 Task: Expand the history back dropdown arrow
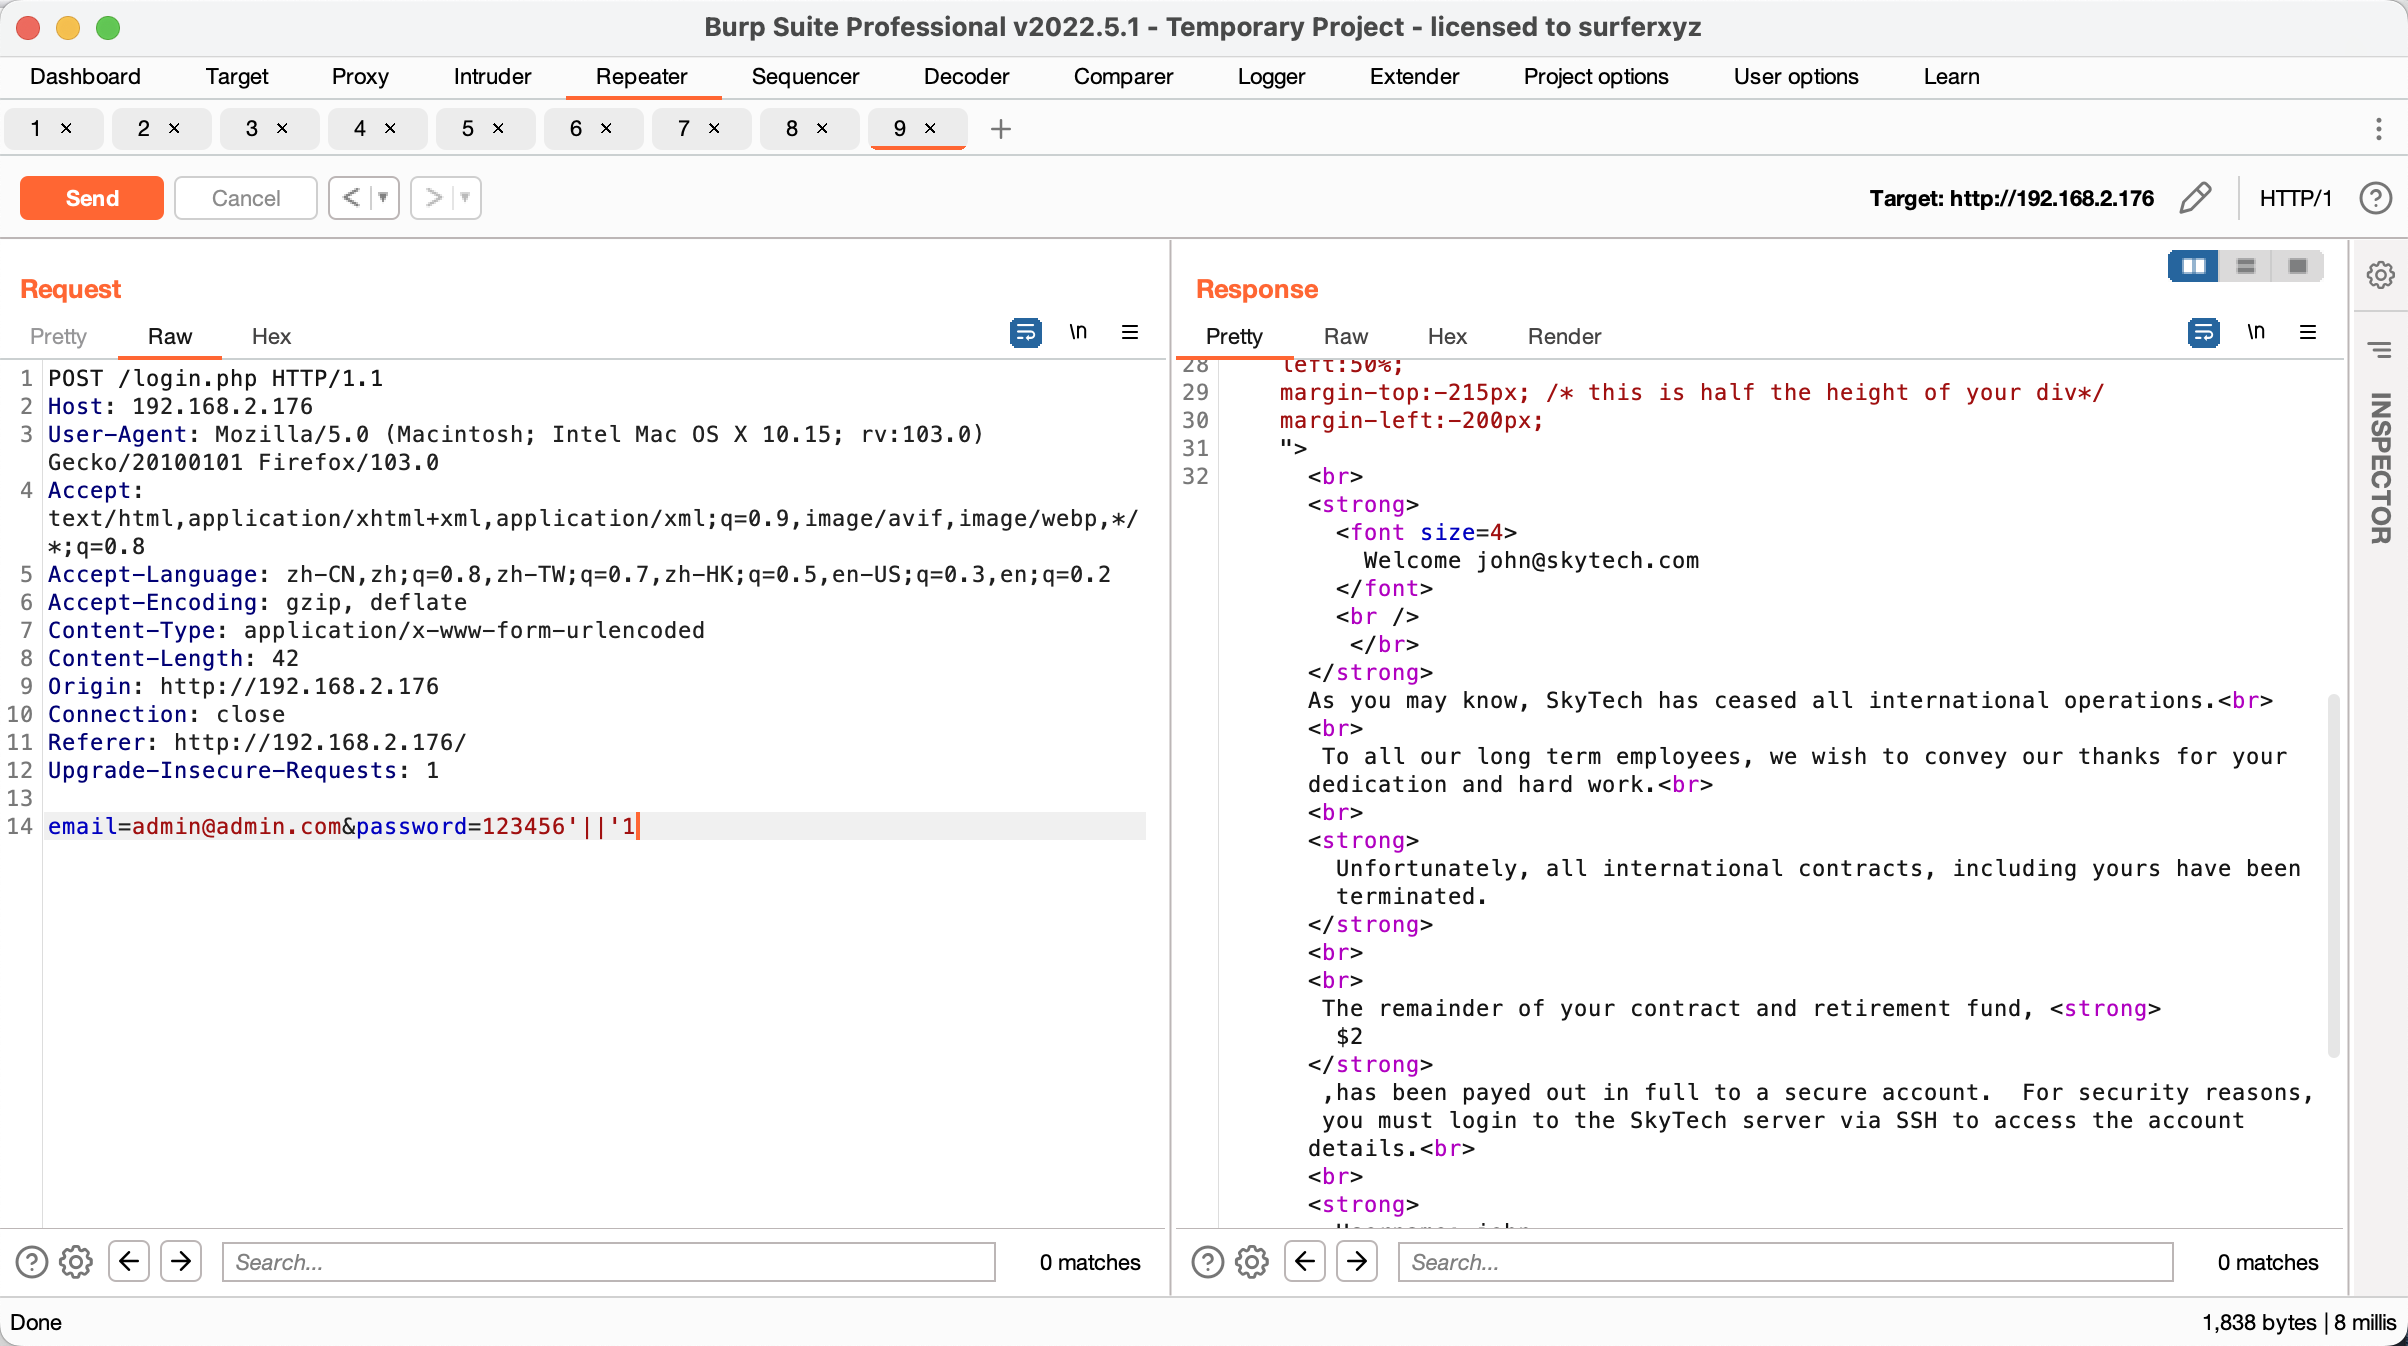(x=383, y=198)
